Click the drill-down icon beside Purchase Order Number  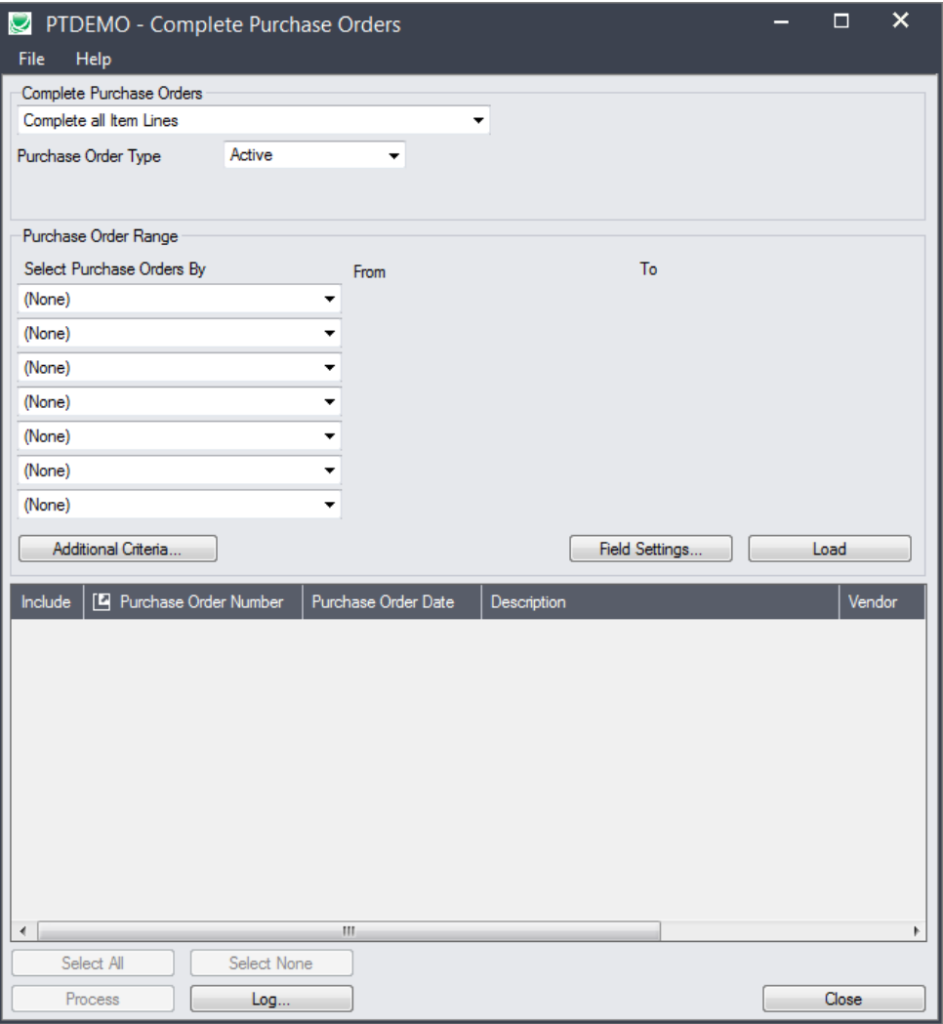tap(101, 601)
